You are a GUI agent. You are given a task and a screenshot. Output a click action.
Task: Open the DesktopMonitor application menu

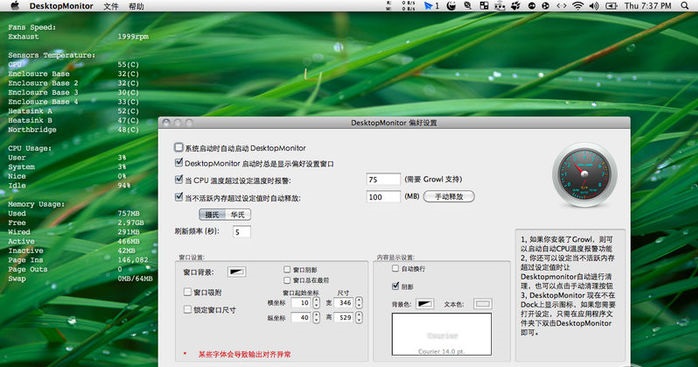click(x=61, y=6)
